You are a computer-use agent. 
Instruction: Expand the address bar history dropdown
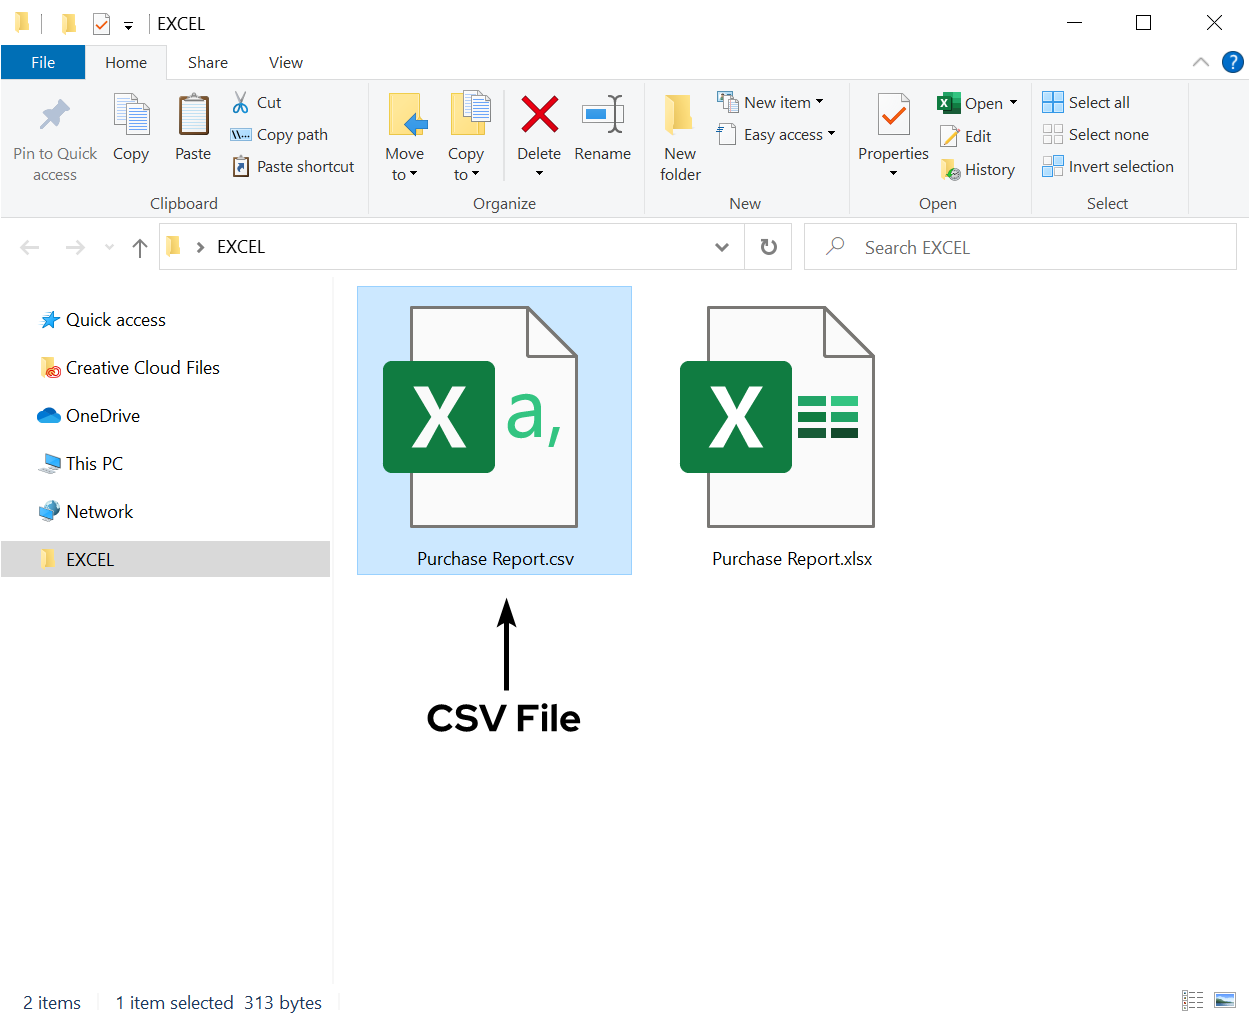pyautogui.click(x=722, y=246)
